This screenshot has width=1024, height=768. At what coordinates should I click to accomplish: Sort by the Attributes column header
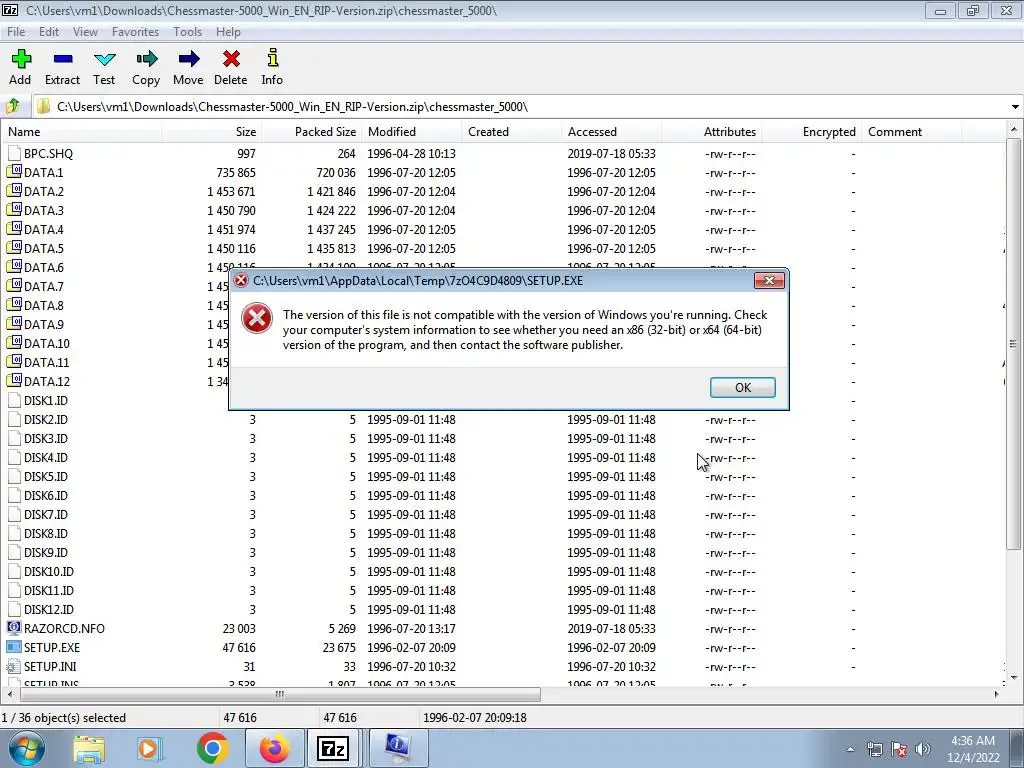tap(712, 131)
